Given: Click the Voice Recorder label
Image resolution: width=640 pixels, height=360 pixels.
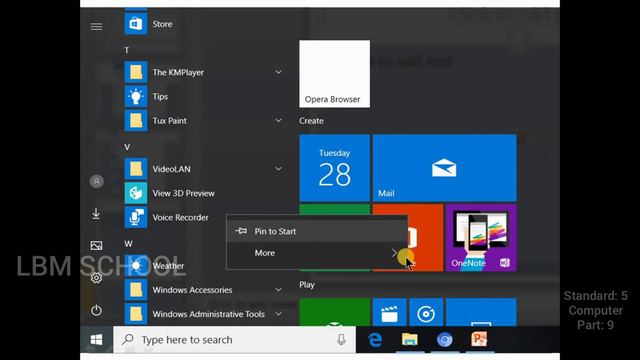Looking at the screenshot, I should [180, 218].
